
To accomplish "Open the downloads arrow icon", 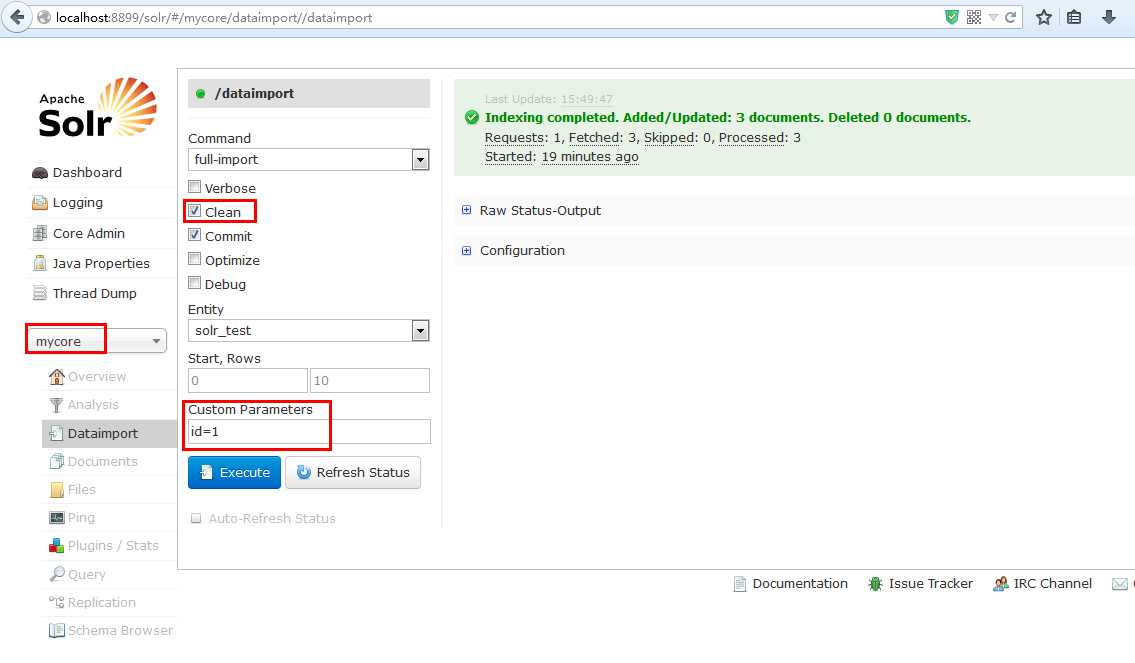I will point(1108,17).
